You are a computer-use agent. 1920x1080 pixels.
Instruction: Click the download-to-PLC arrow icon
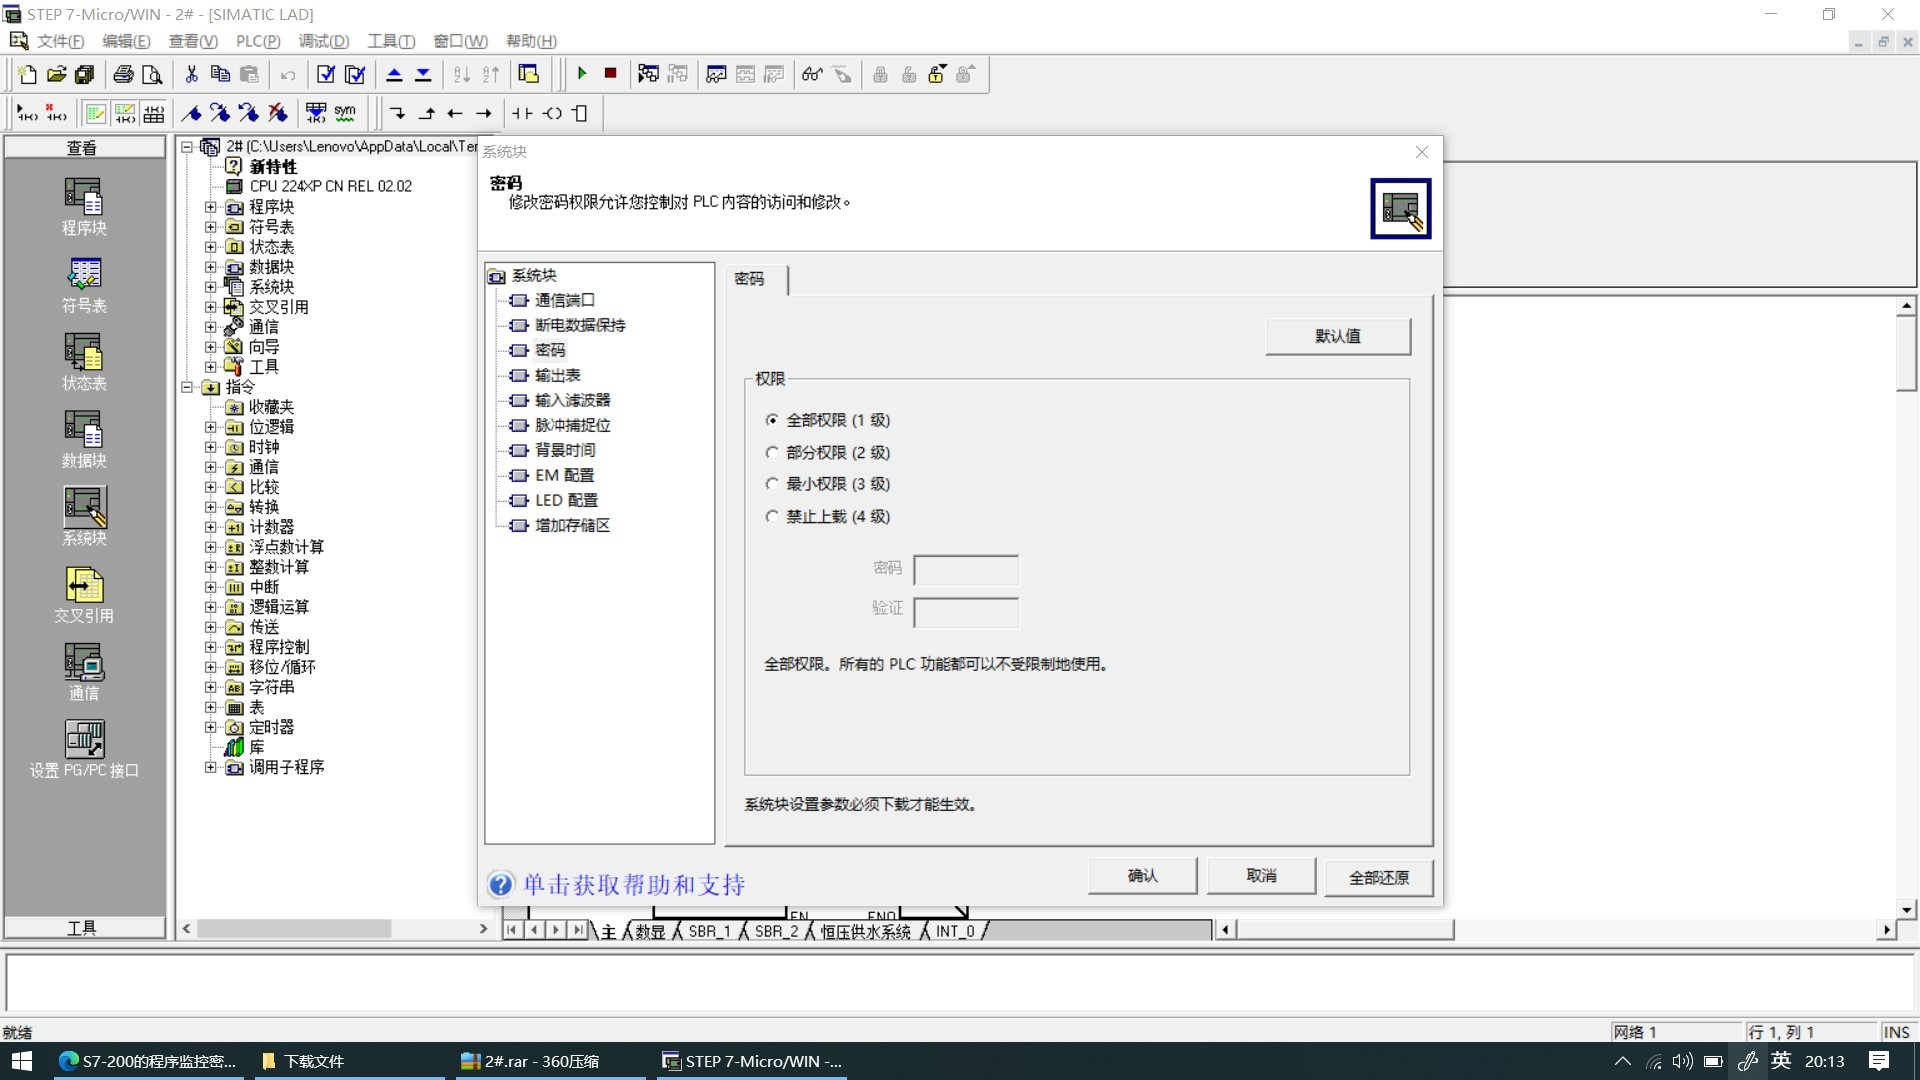coord(423,74)
